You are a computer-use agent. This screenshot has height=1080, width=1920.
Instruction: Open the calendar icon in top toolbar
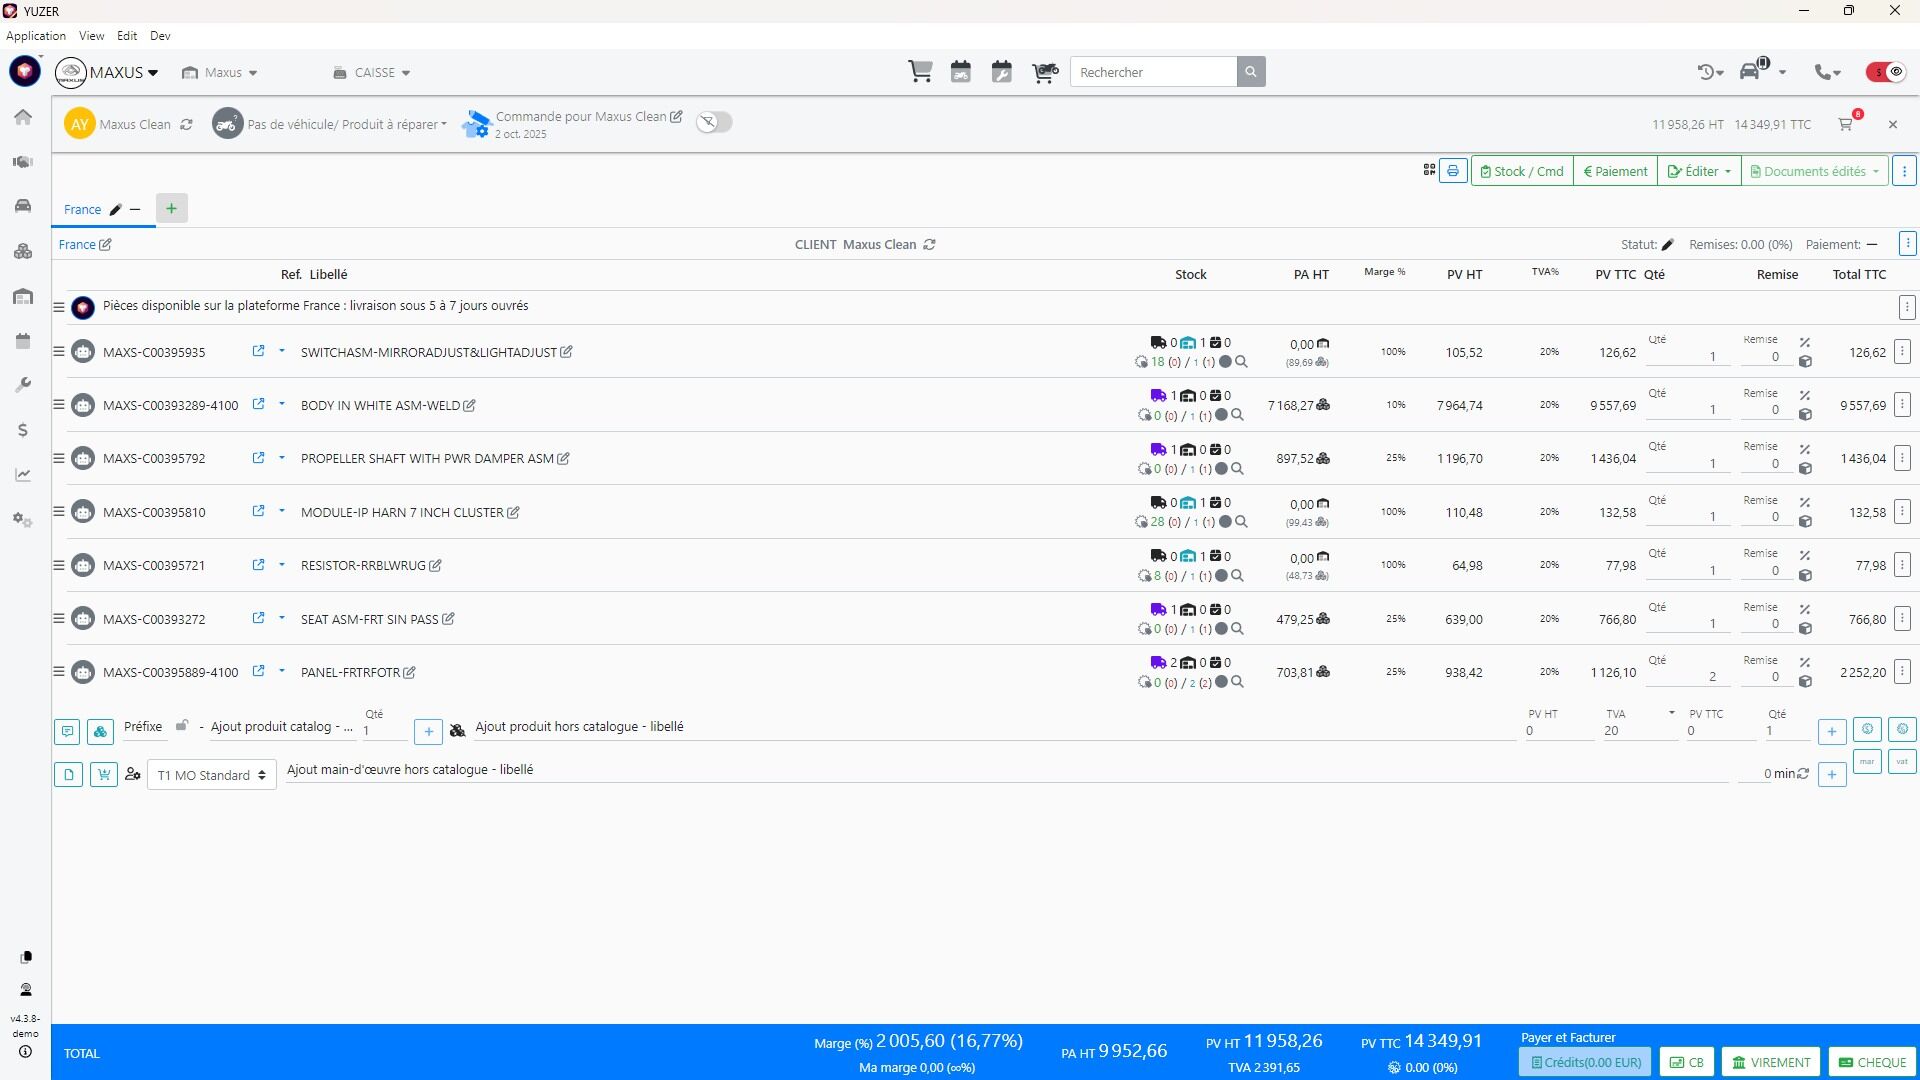tap(961, 72)
